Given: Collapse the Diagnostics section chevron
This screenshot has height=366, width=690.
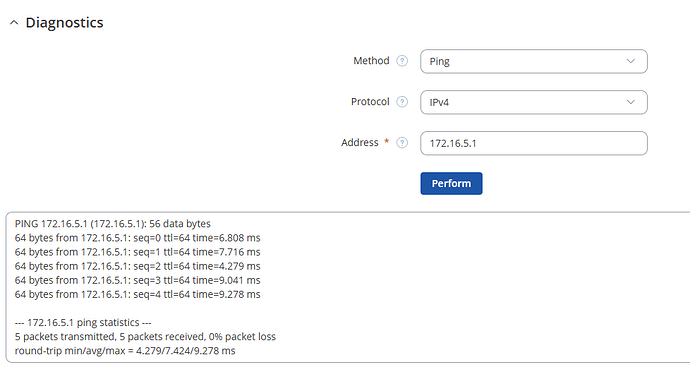Looking at the screenshot, I should [x=14, y=22].
